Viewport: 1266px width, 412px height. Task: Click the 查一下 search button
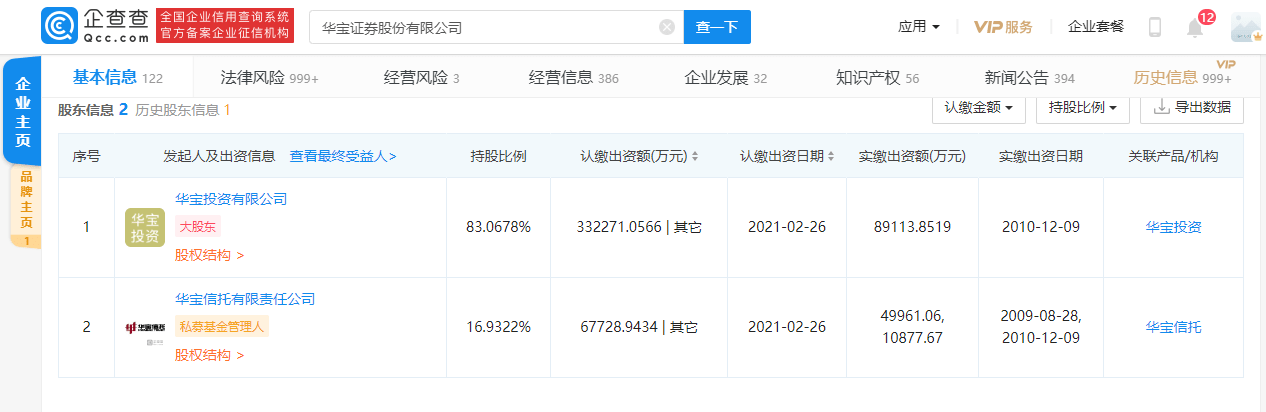tap(717, 27)
